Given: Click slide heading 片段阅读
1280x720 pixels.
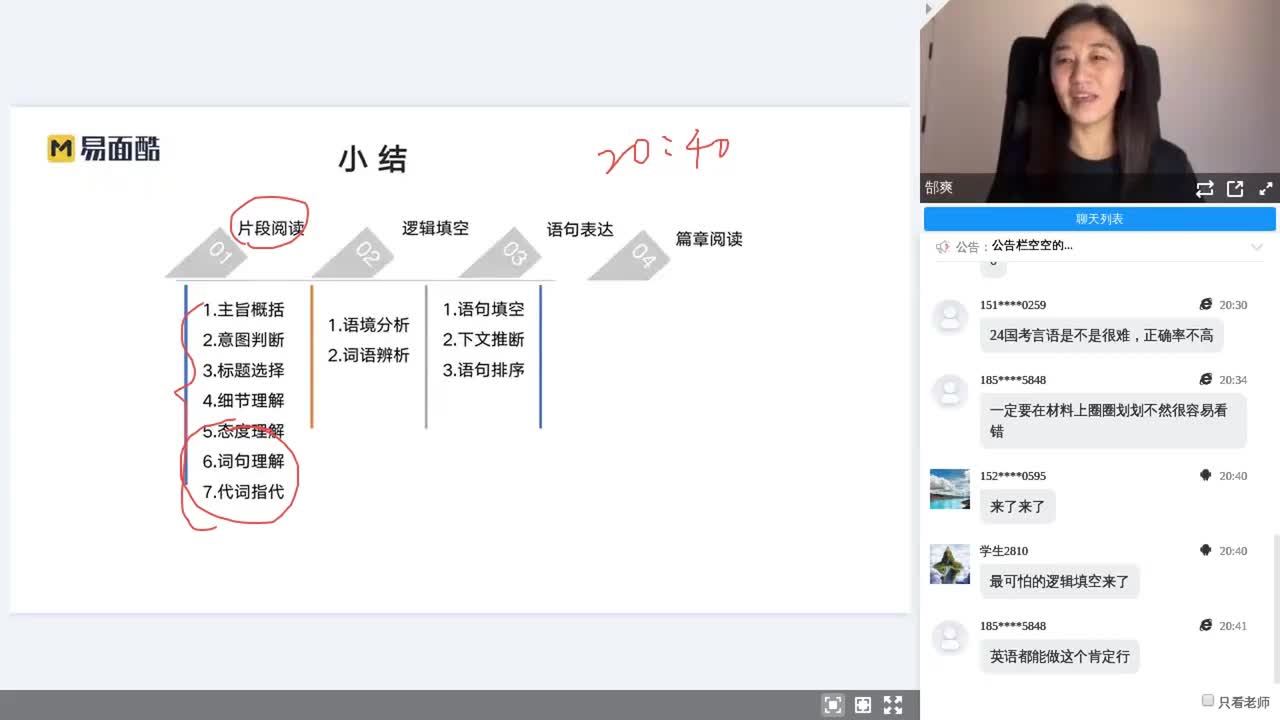Looking at the screenshot, I should (x=270, y=228).
